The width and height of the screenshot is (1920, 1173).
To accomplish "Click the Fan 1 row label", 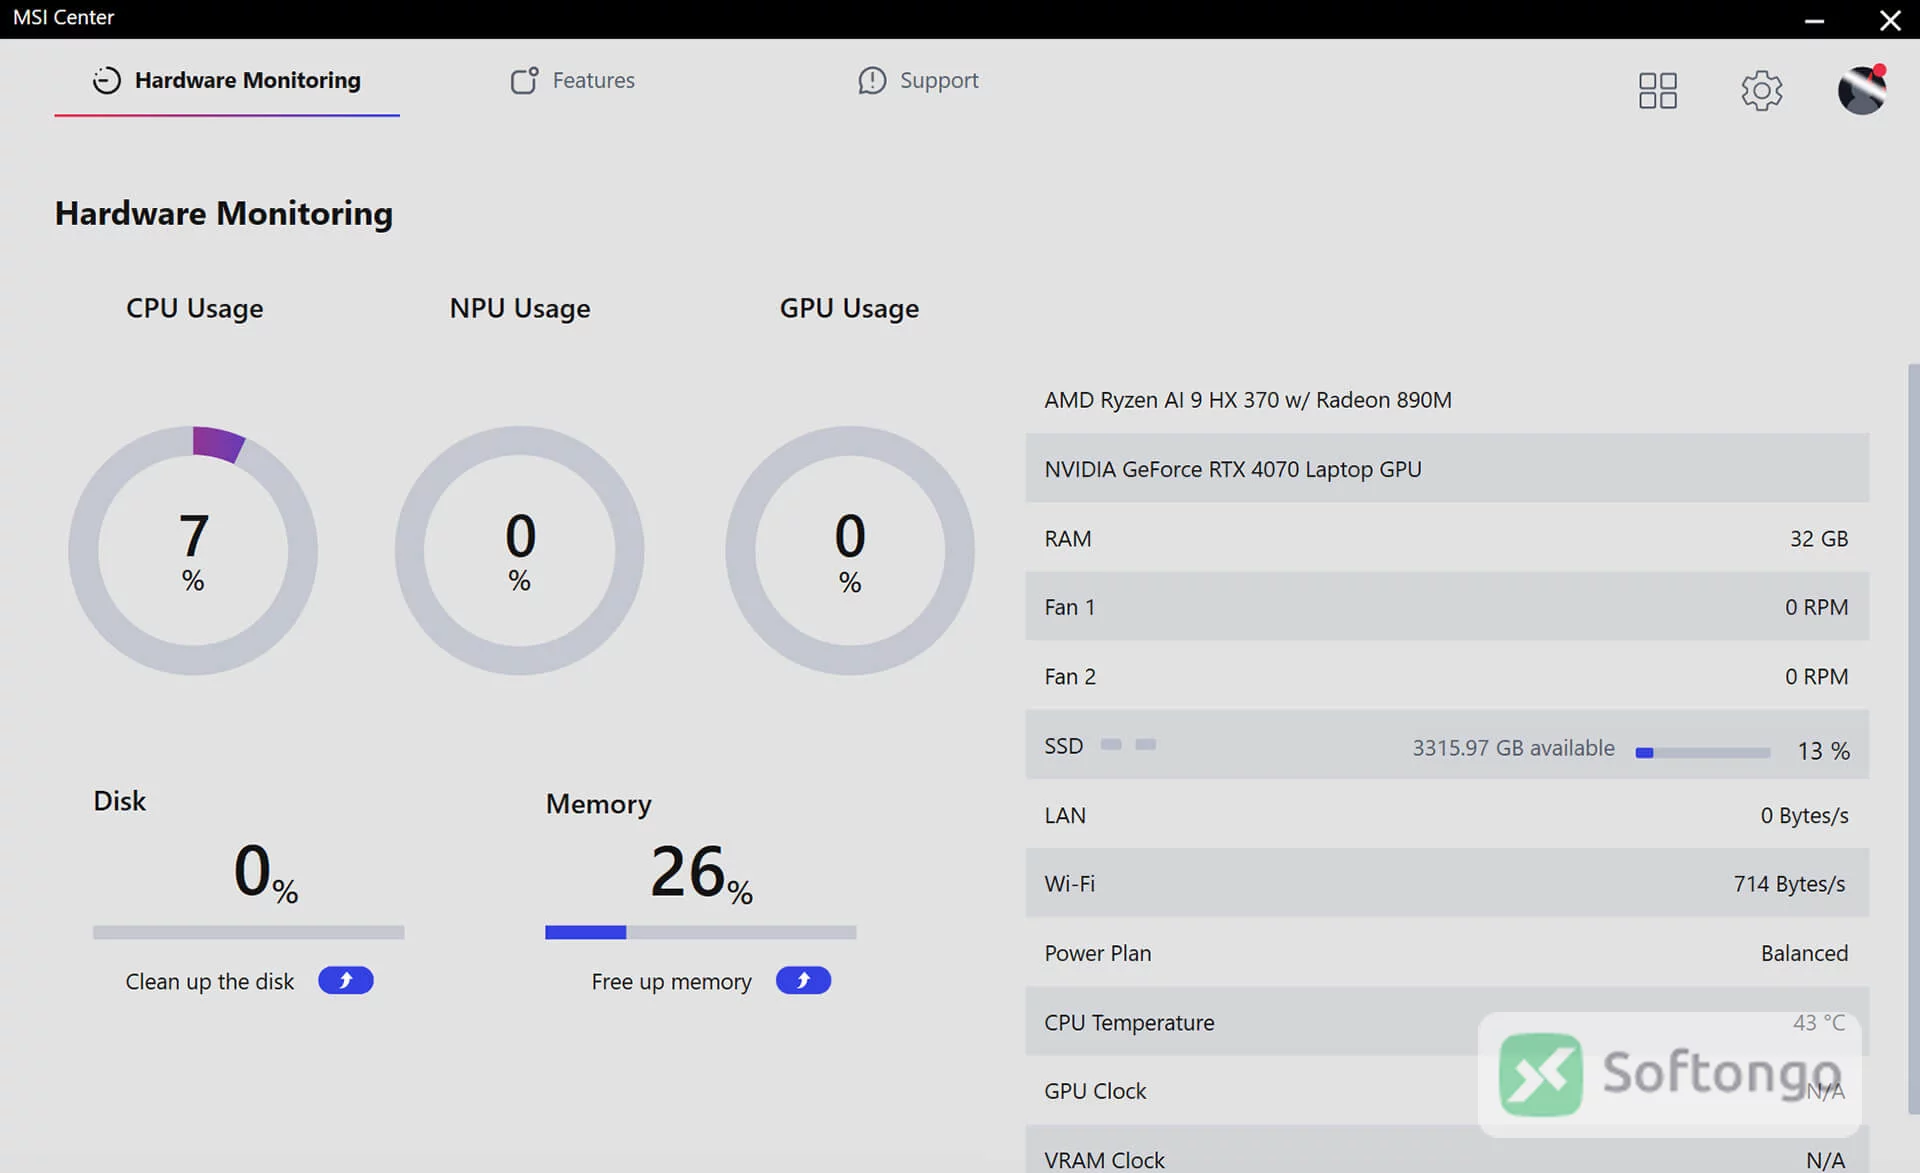I will [x=1070, y=607].
